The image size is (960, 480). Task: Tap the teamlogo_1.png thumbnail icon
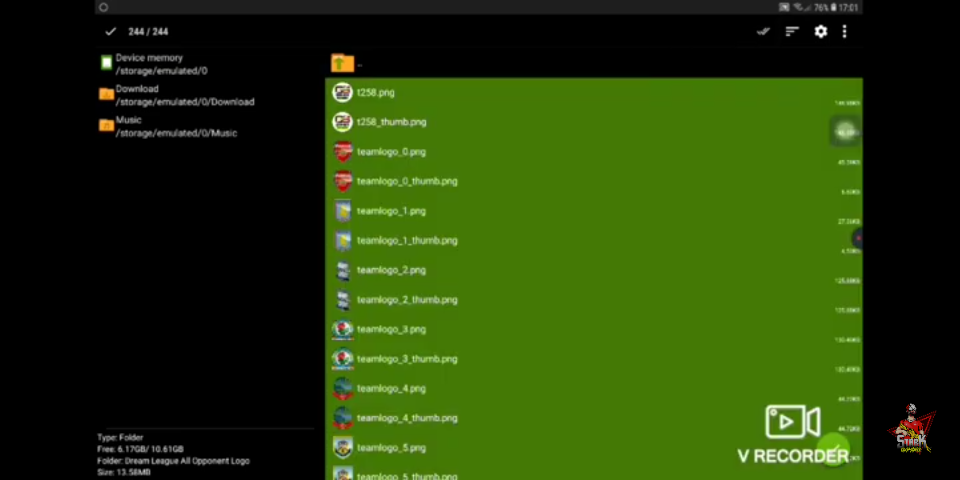tap(343, 211)
